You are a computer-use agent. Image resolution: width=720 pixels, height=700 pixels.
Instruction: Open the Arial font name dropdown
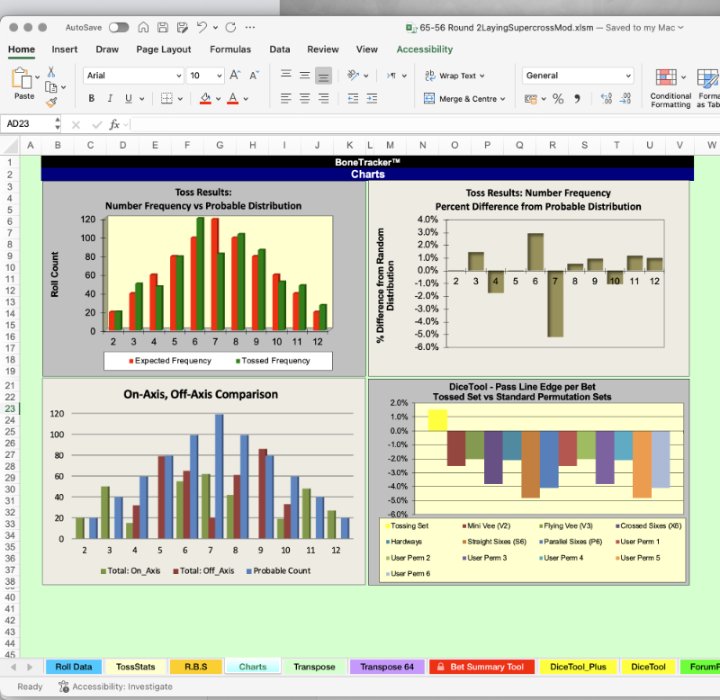[x=178, y=76]
